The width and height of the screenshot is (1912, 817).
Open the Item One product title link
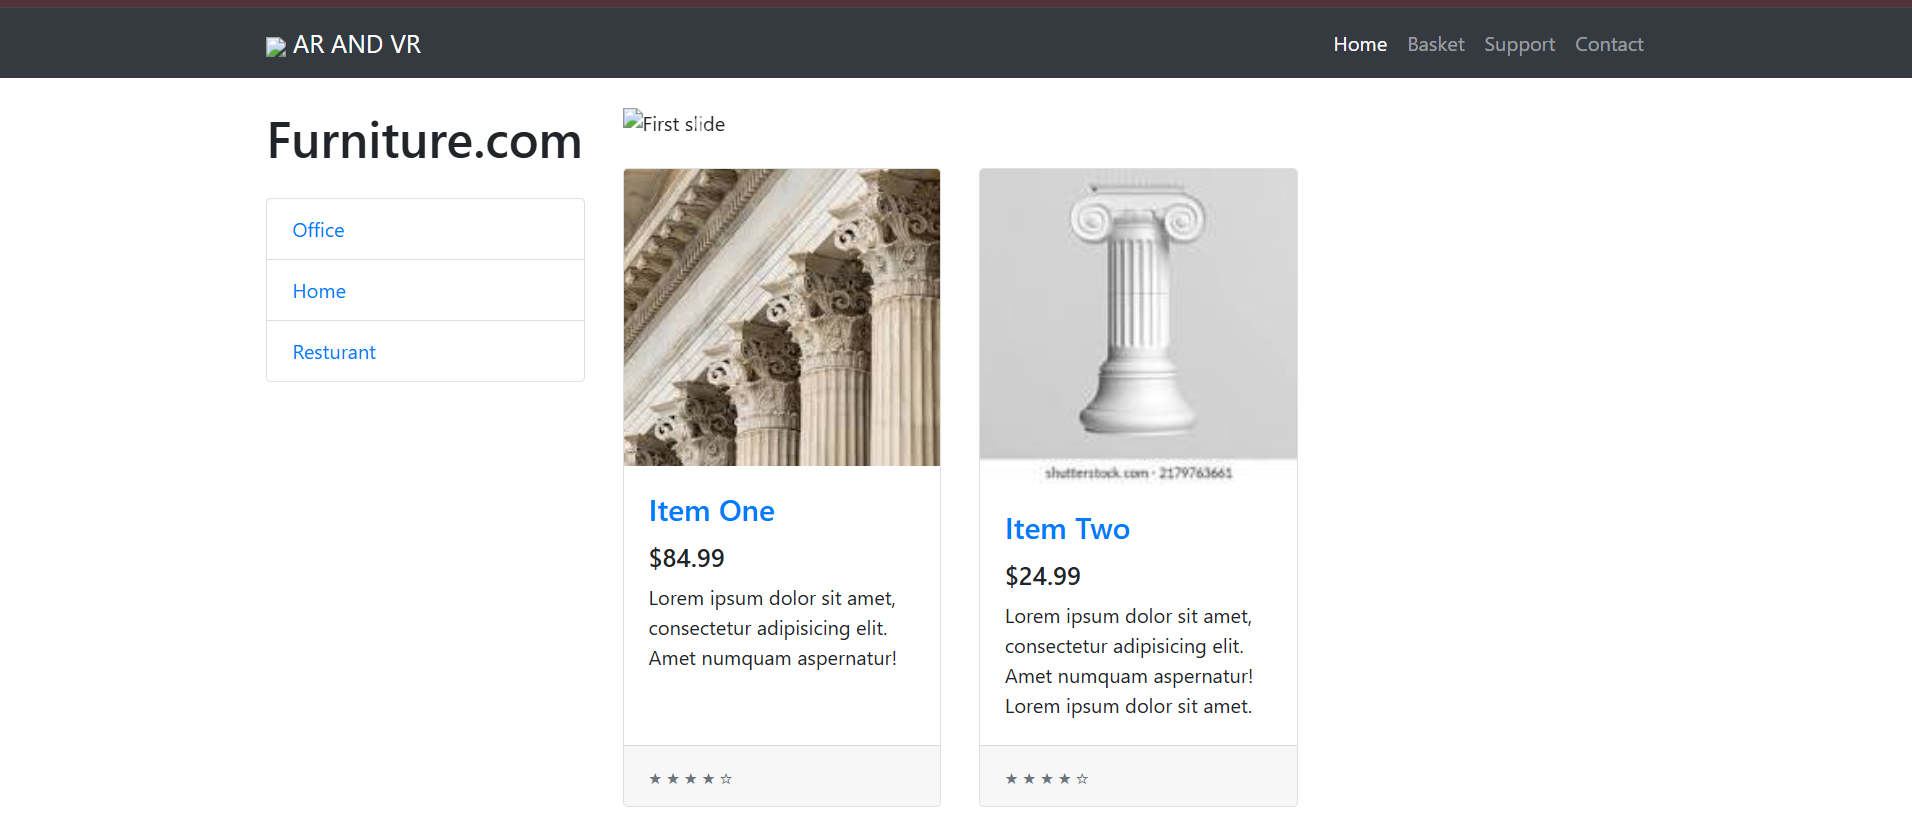tap(712, 511)
